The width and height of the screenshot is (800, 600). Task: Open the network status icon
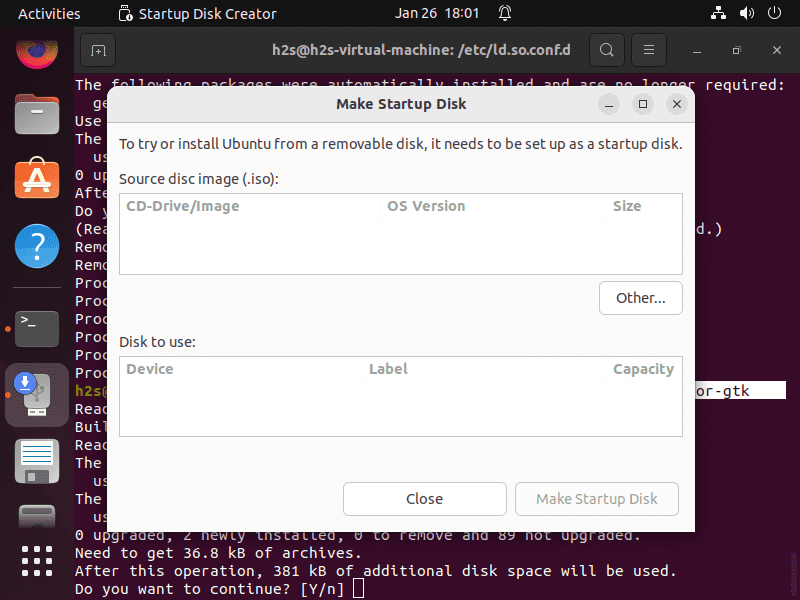point(718,13)
